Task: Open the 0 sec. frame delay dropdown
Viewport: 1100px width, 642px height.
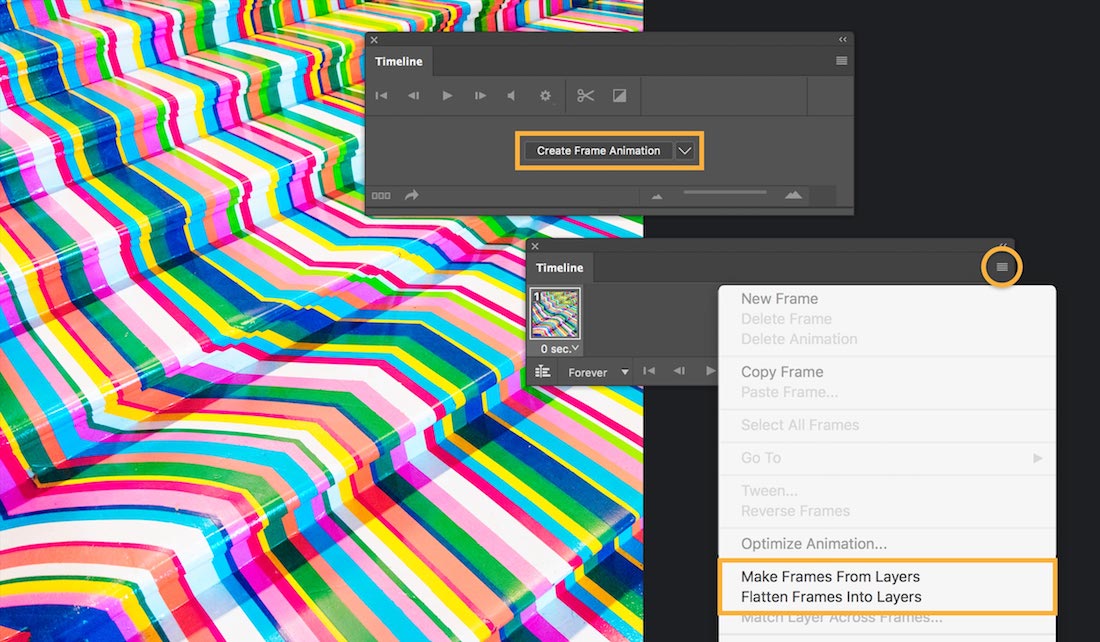Action: pos(559,349)
